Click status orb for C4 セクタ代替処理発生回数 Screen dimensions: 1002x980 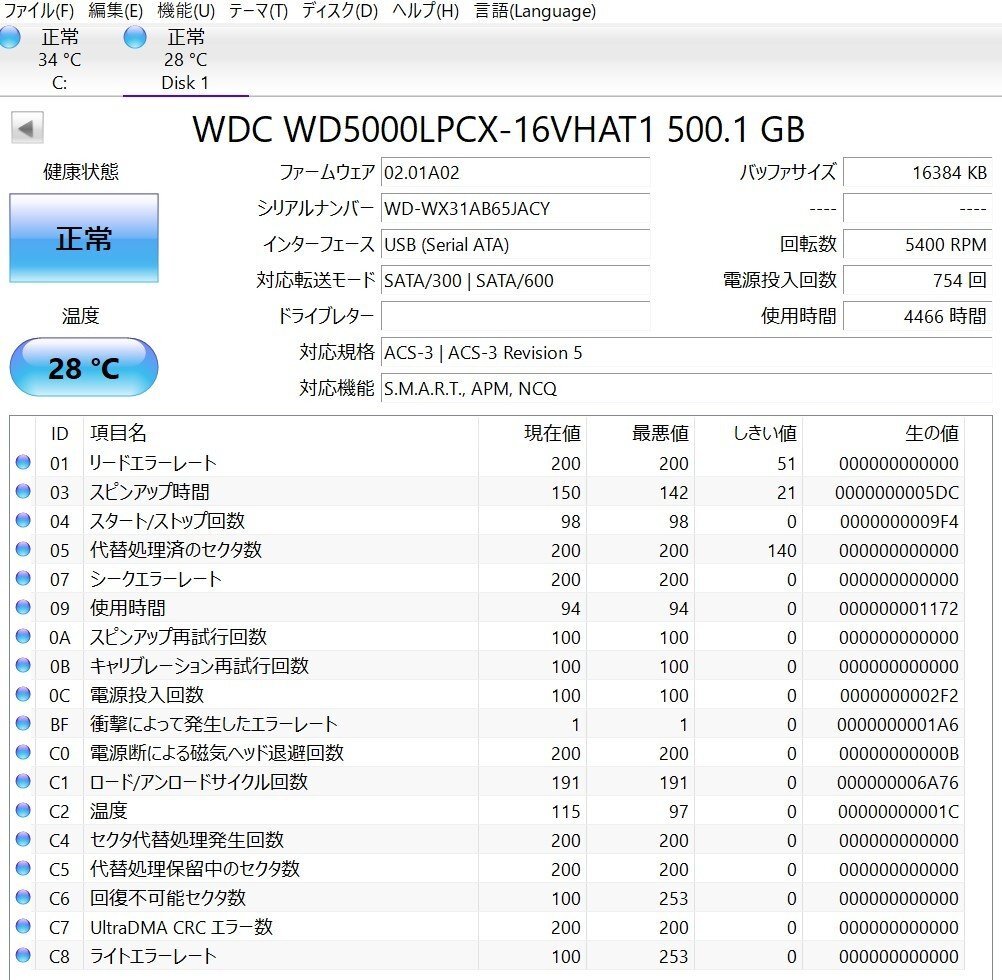(23, 839)
